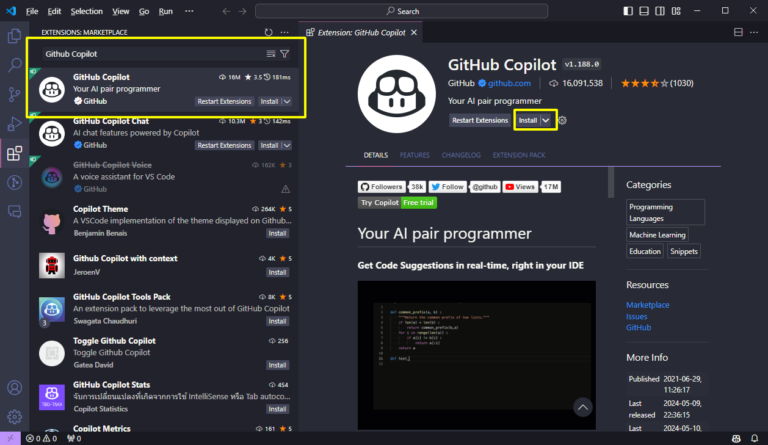
Task: Close the Extension: GitHub Copilot tab
Action: pyautogui.click(x=414, y=32)
